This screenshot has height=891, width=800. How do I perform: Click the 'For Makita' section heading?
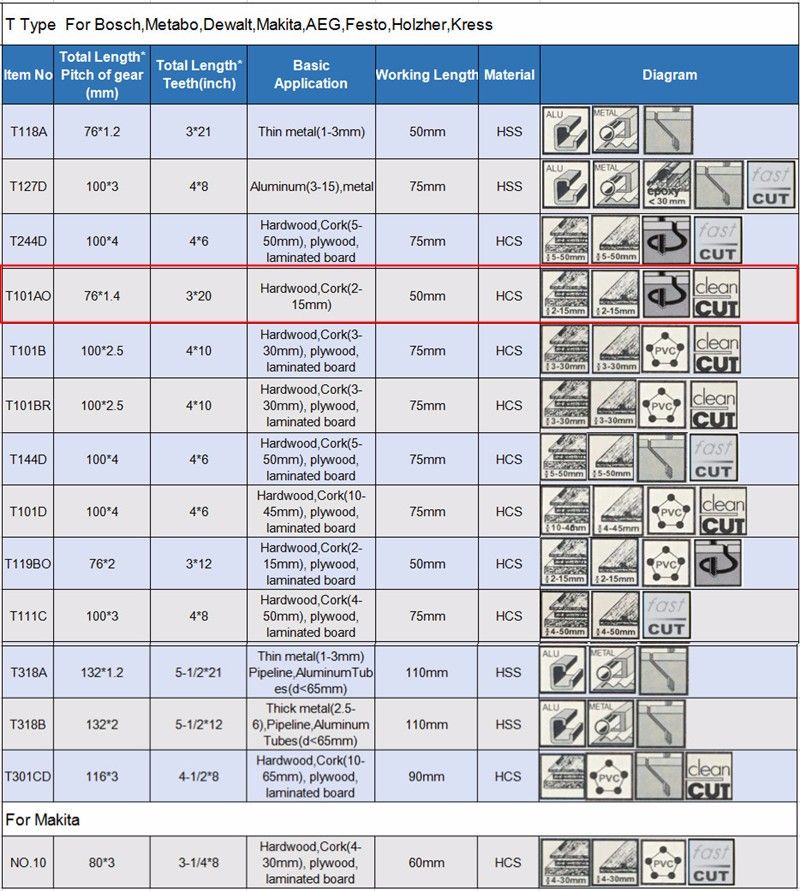[x=43, y=820]
